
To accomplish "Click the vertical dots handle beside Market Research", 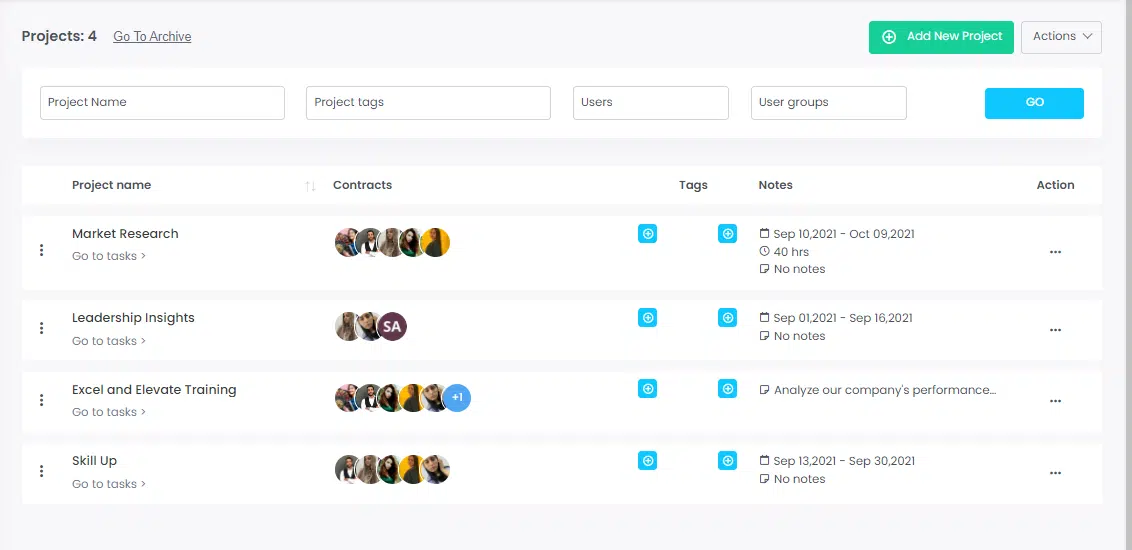I will pos(42,250).
